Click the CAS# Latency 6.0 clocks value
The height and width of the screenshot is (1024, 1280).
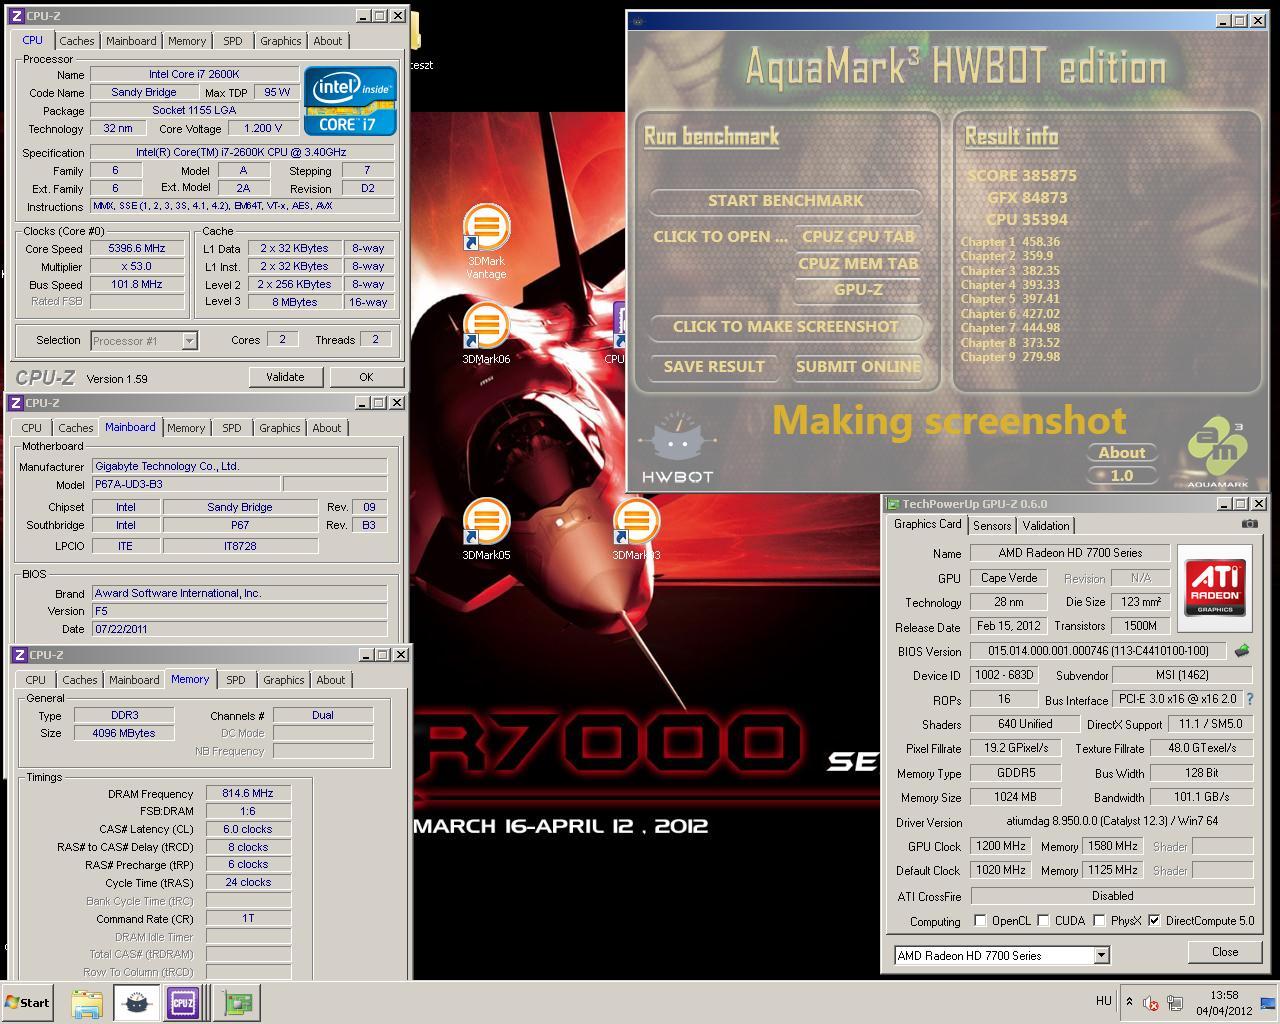248,829
